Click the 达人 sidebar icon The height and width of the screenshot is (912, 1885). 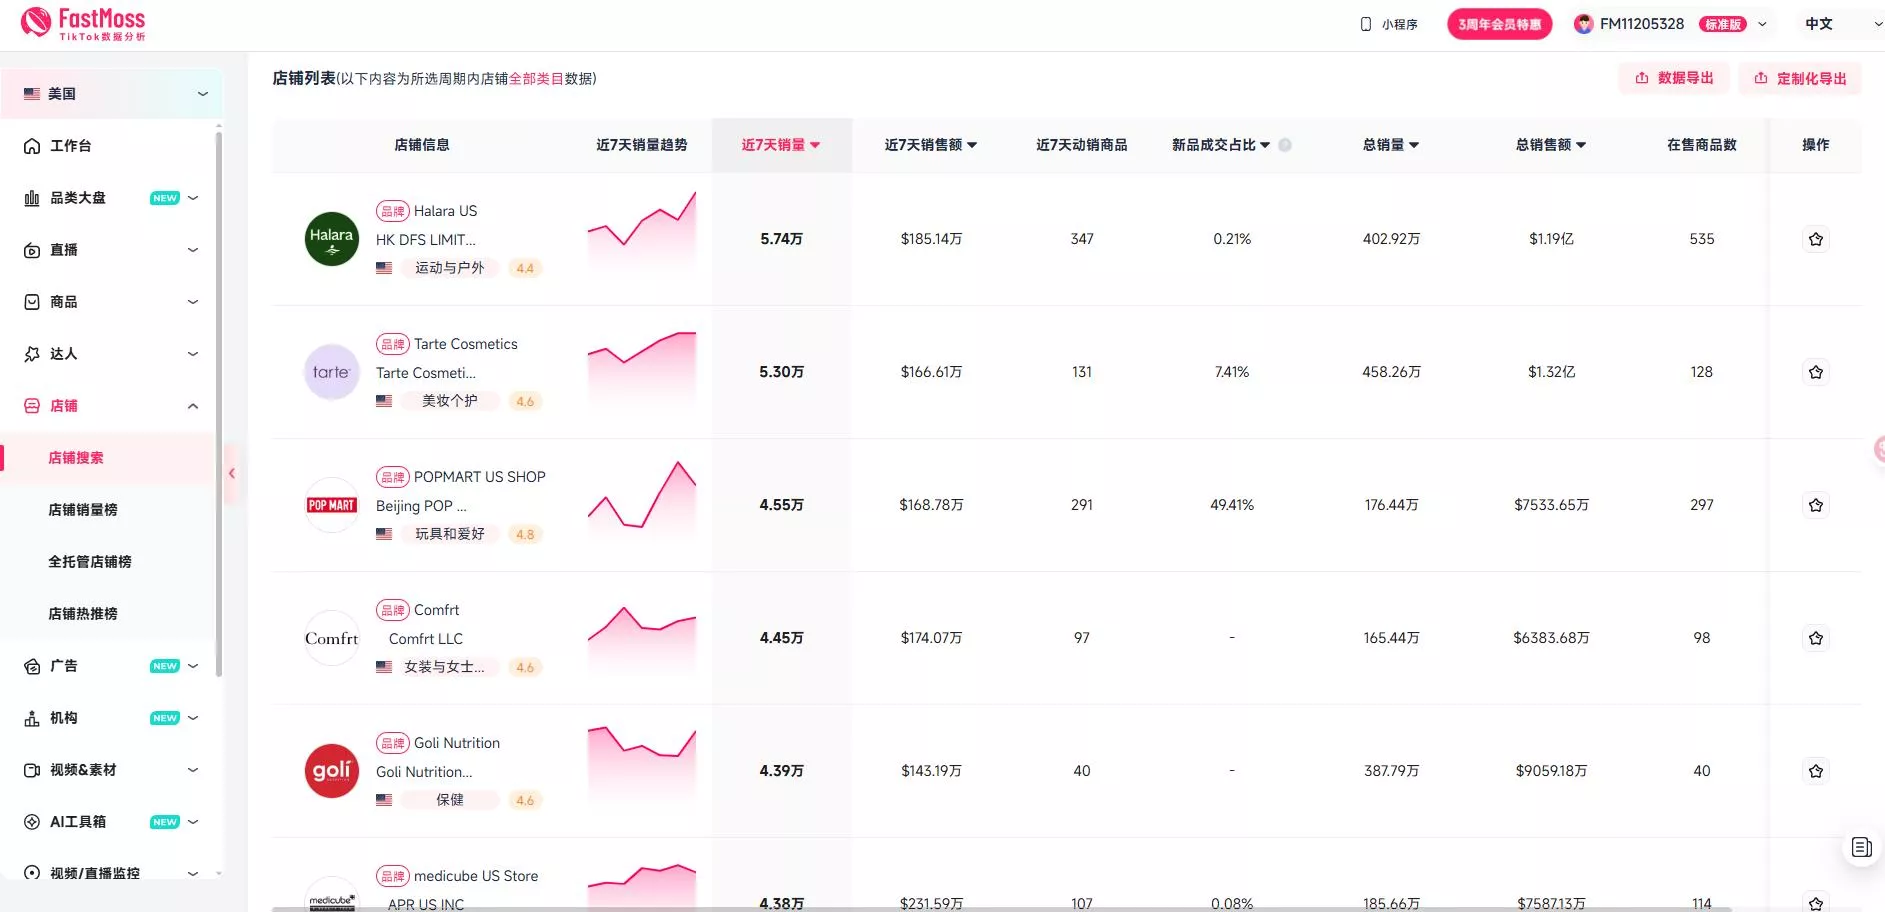[32, 354]
